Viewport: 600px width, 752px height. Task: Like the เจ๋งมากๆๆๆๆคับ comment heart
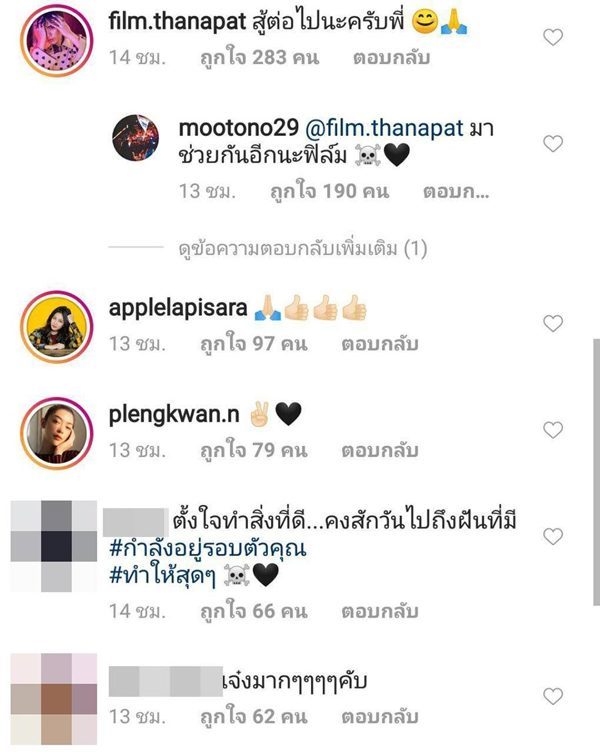click(553, 696)
